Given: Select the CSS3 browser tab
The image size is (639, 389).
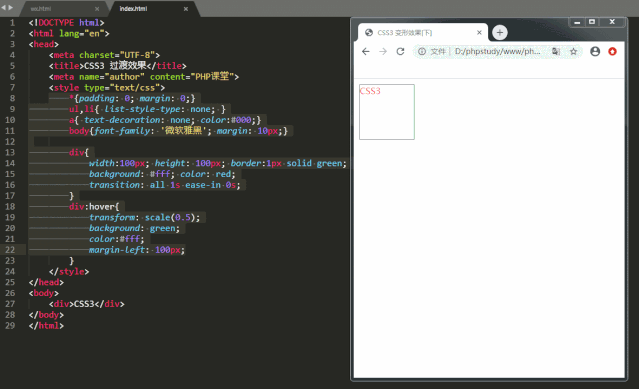Looking at the screenshot, I should pyautogui.click(x=423, y=33).
